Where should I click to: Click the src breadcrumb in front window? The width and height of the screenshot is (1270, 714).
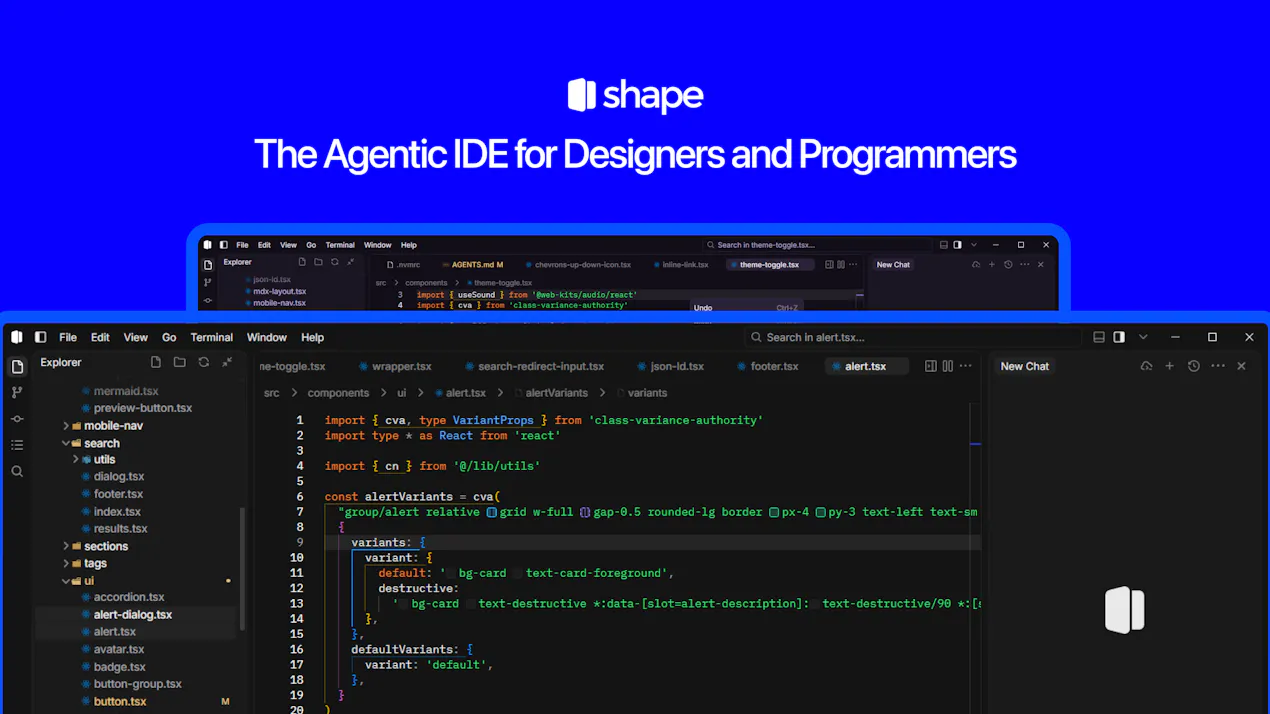click(x=271, y=393)
